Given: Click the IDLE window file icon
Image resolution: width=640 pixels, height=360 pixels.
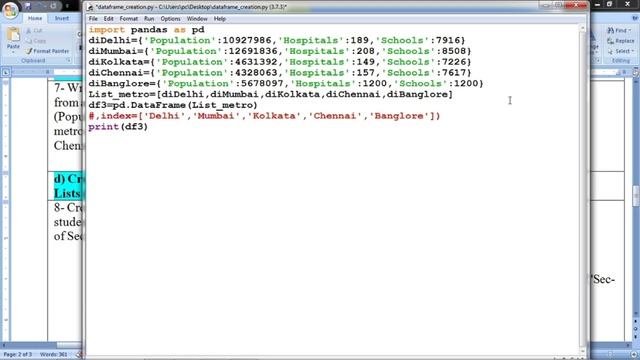Looking at the screenshot, I should 91,7.
